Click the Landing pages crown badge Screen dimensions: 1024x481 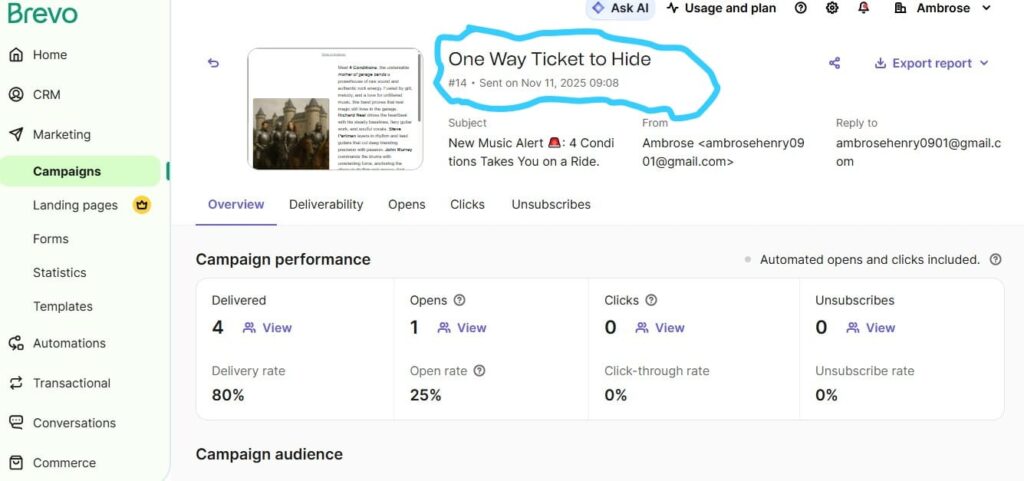(142, 205)
